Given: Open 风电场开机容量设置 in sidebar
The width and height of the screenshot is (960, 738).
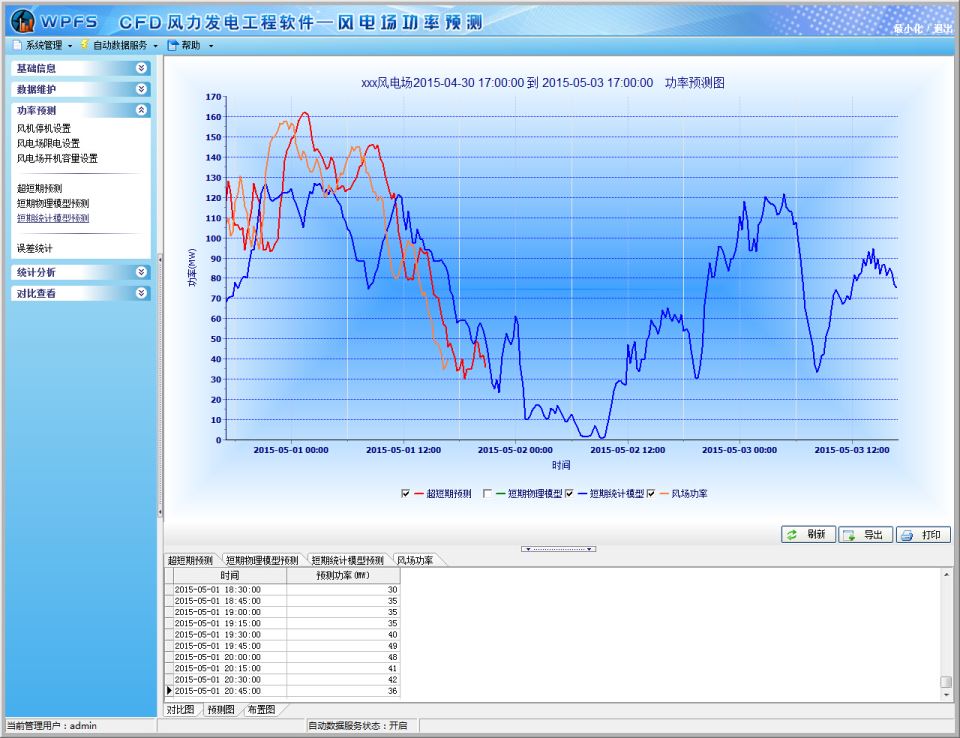Looking at the screenshot, I should pos(57,158).
